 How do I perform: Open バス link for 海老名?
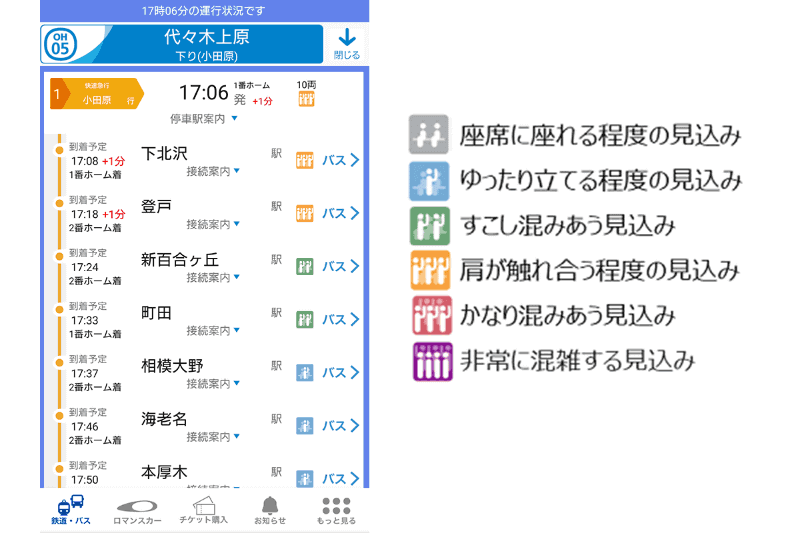point(340,426)
